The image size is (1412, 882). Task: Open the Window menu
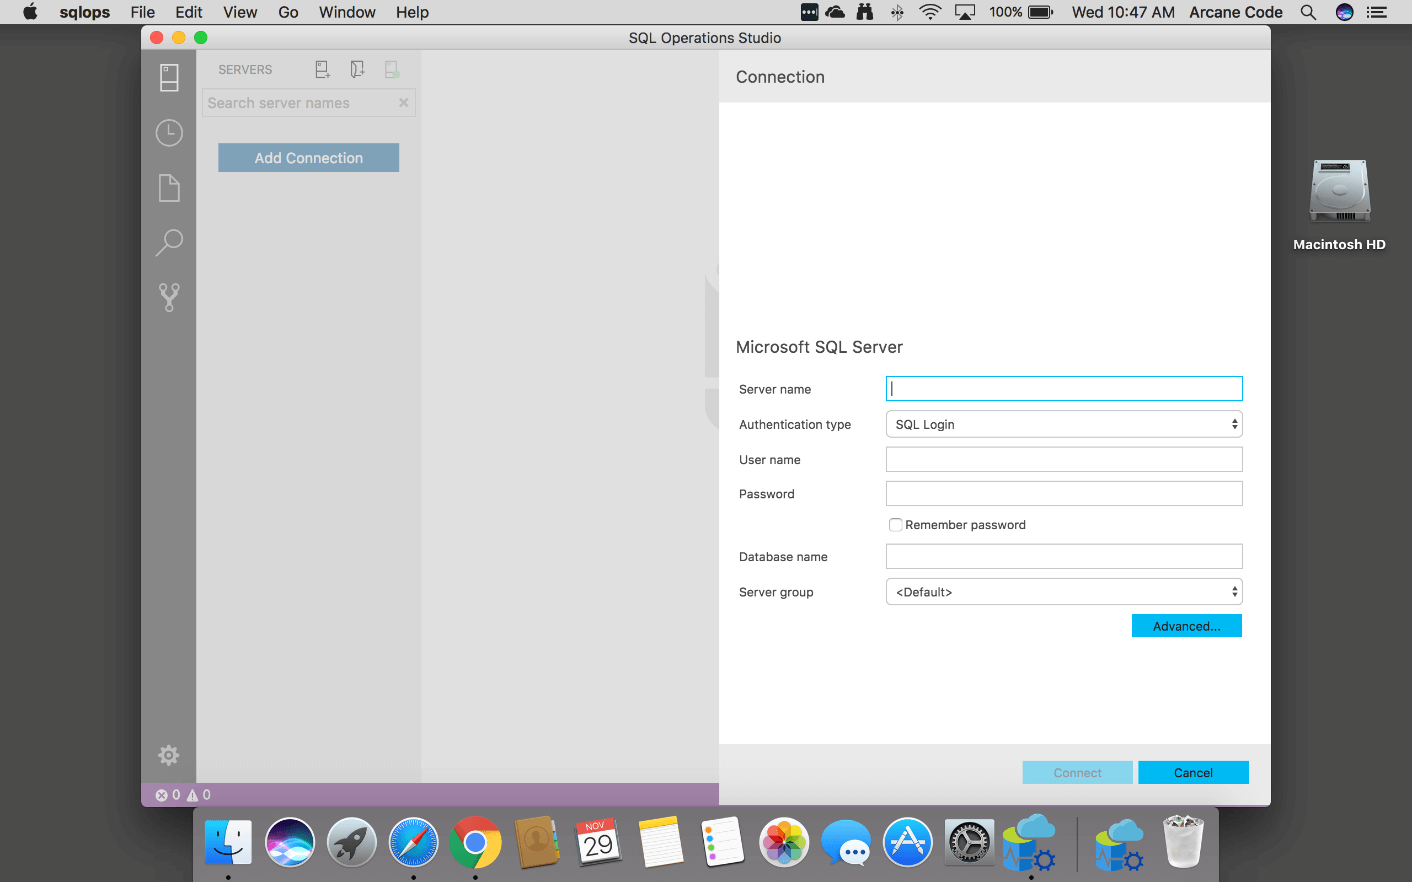coord(347,12)
